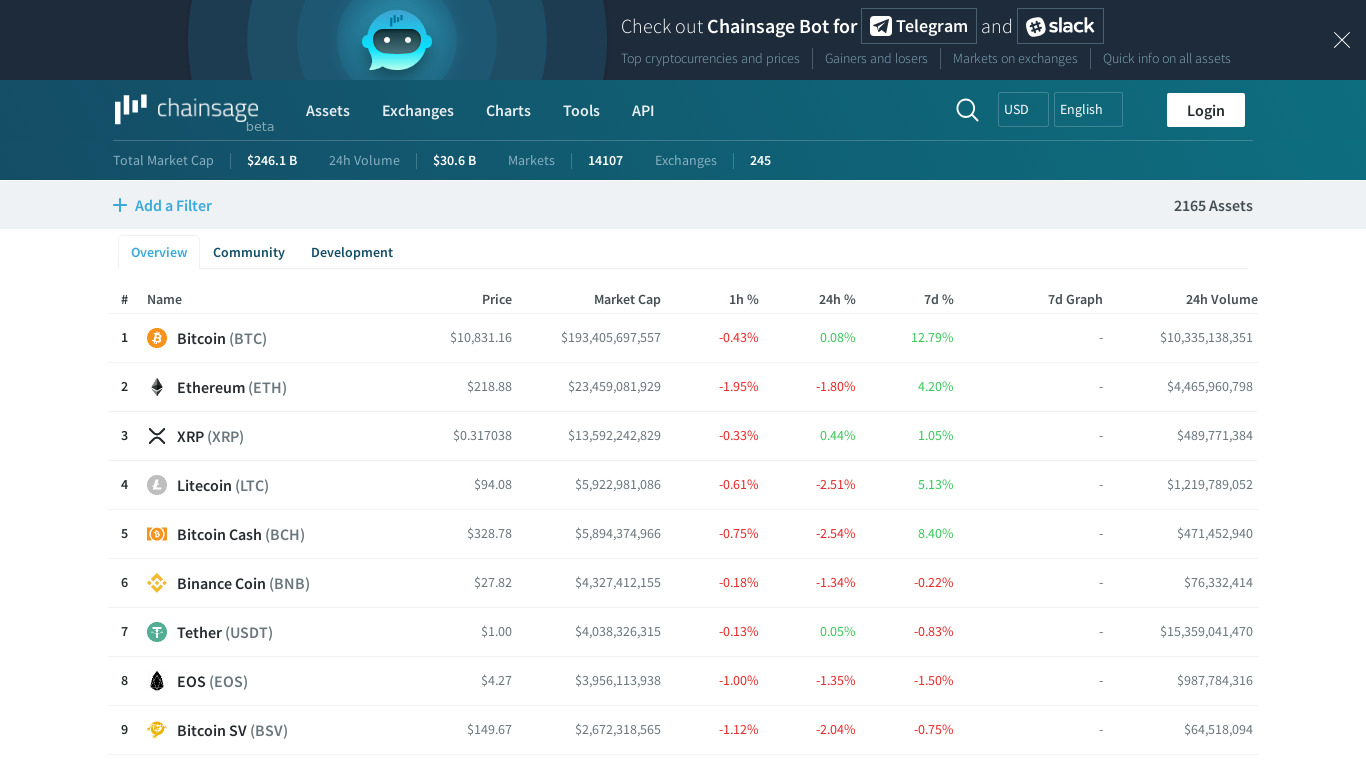This screenshot has width=1366, height=768.
Task: Select the Overview tab
Action: (159, 252)
